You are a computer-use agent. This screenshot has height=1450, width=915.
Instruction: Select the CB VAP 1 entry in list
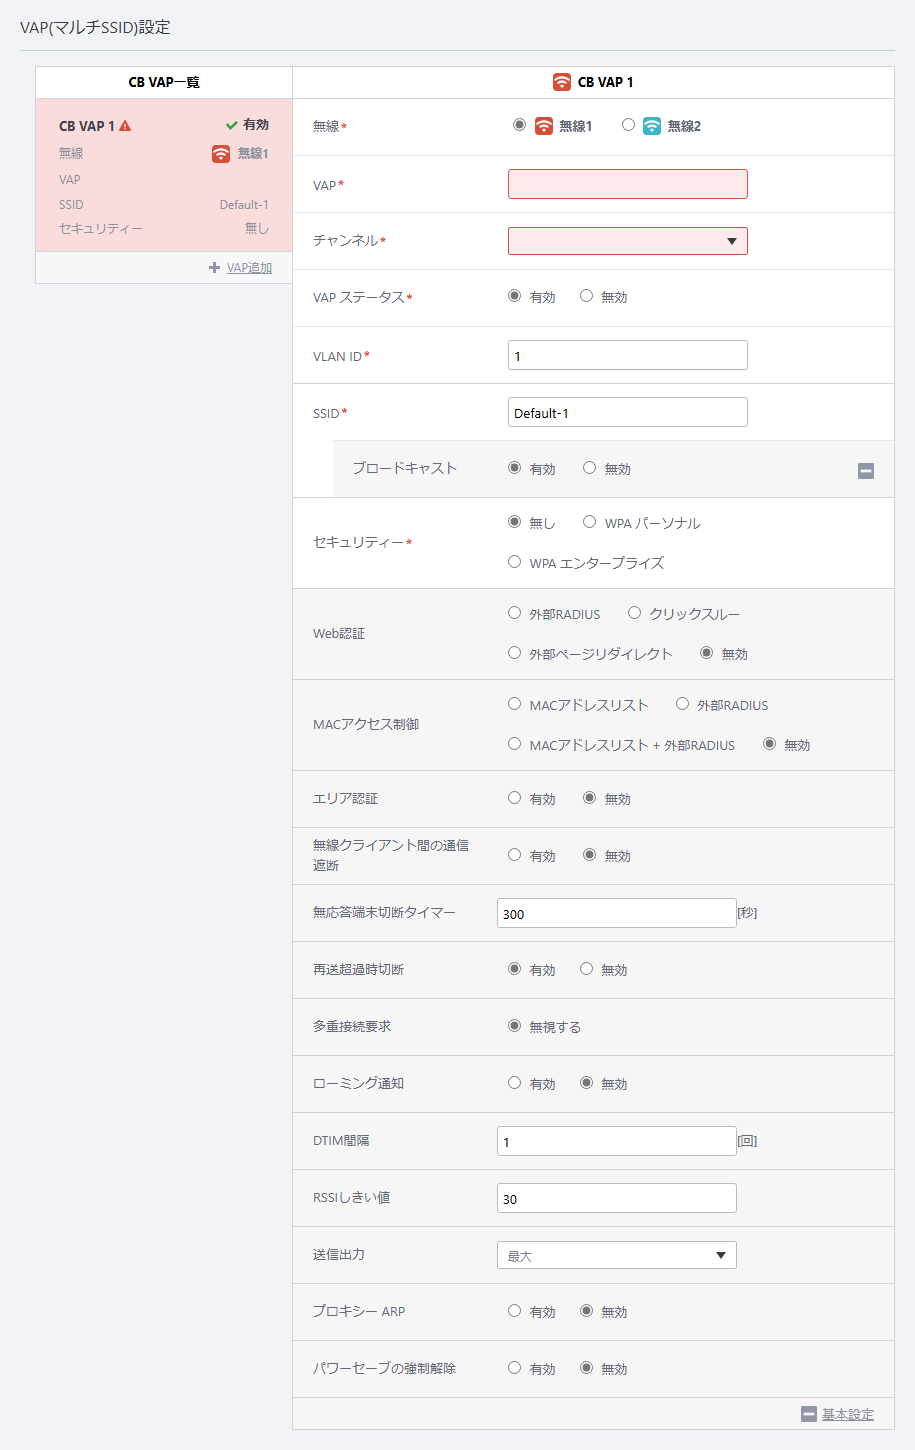click(164, 175)
